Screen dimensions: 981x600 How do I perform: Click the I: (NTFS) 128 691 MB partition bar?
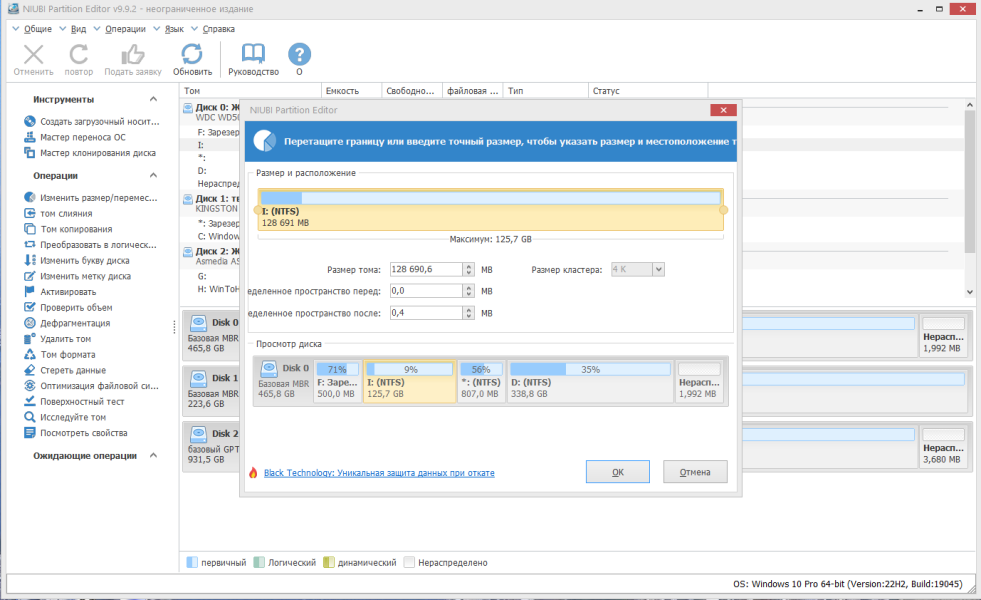(490, 210)
